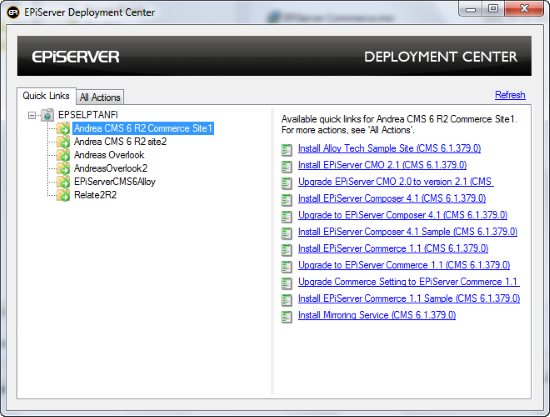Click the EPiServer title bar app icon

tap(13, 13)
